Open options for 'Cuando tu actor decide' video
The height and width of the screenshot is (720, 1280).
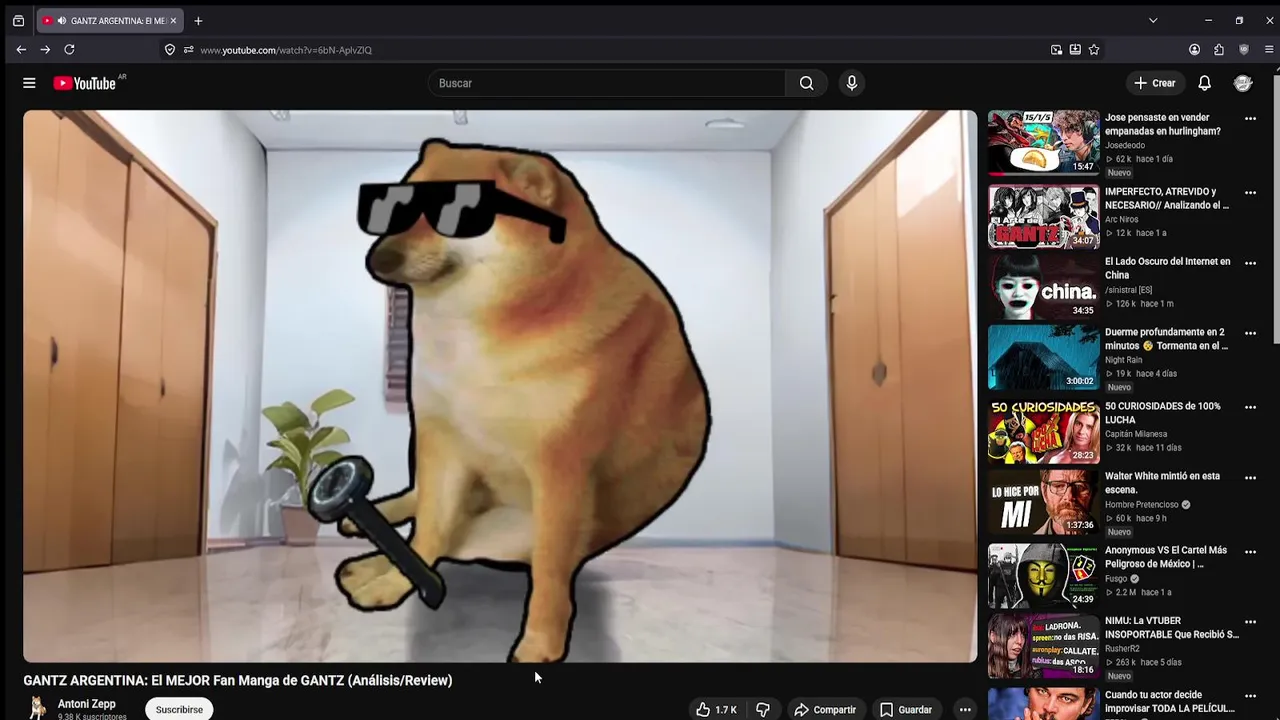[1250, 696]
